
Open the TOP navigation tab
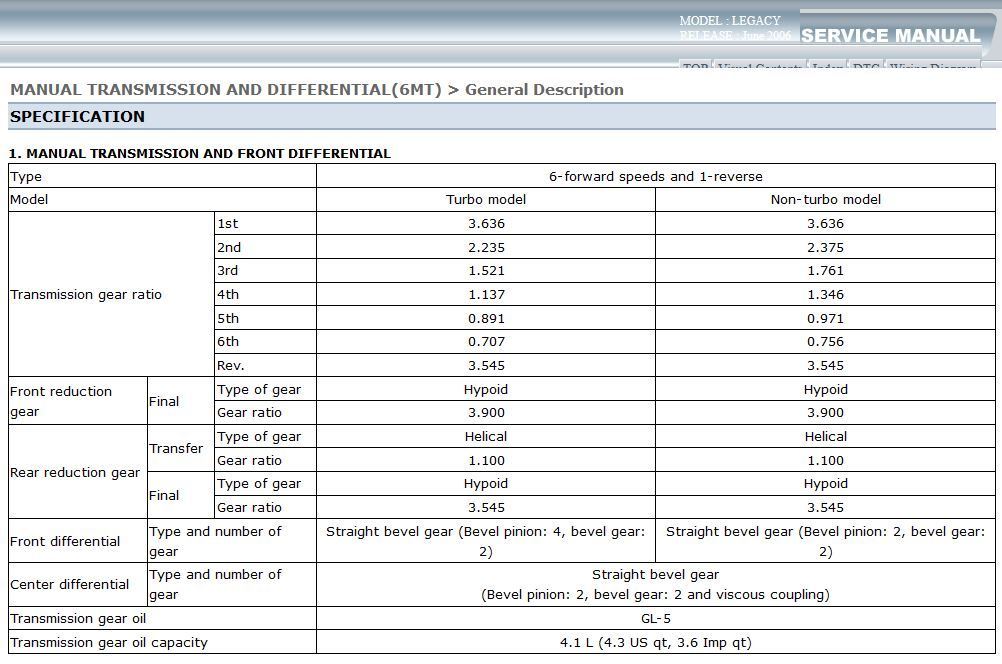click(695, 67)
